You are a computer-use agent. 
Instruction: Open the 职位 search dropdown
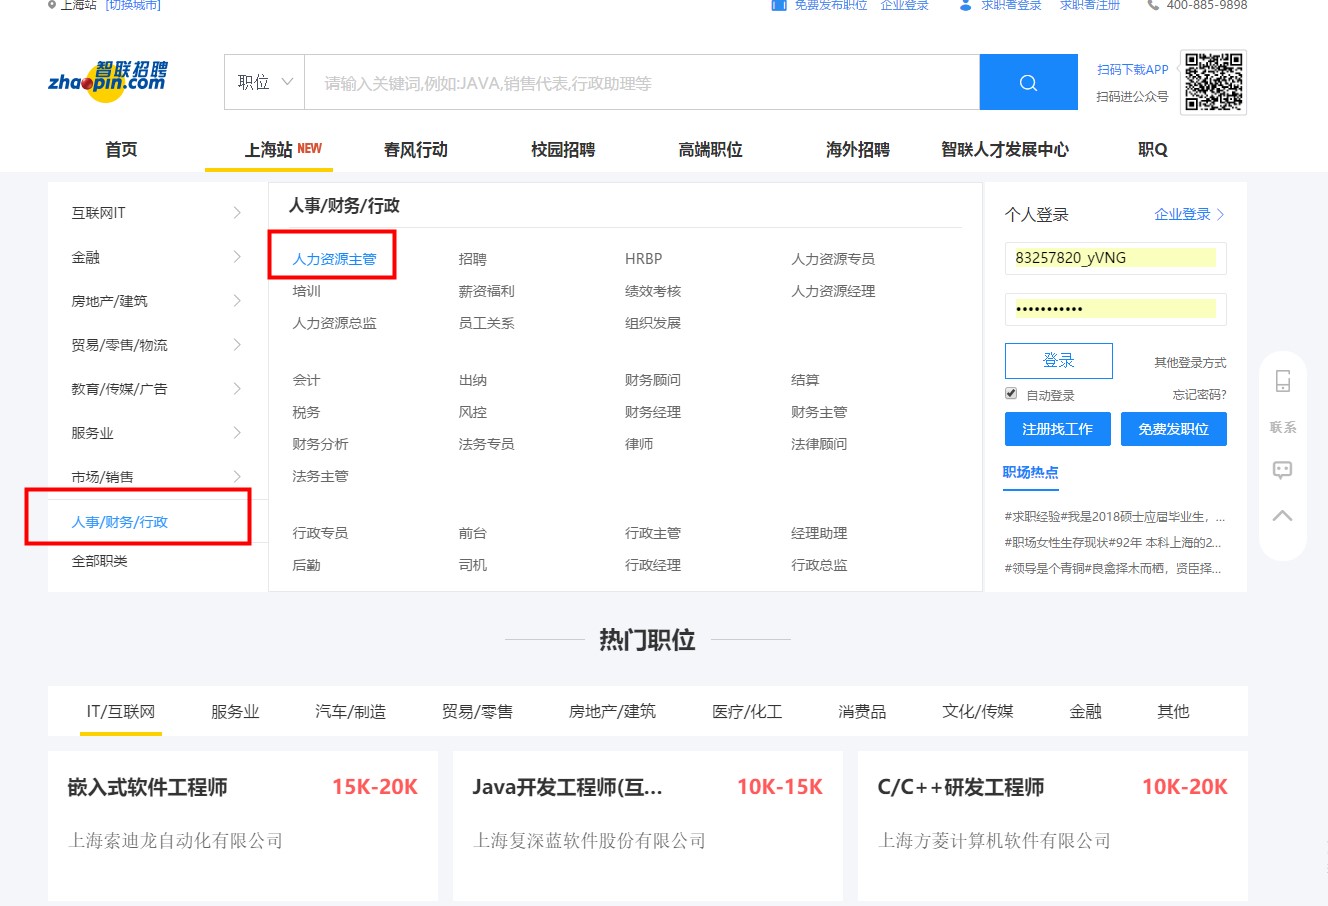pyautogui.click(x=263, y=82)
